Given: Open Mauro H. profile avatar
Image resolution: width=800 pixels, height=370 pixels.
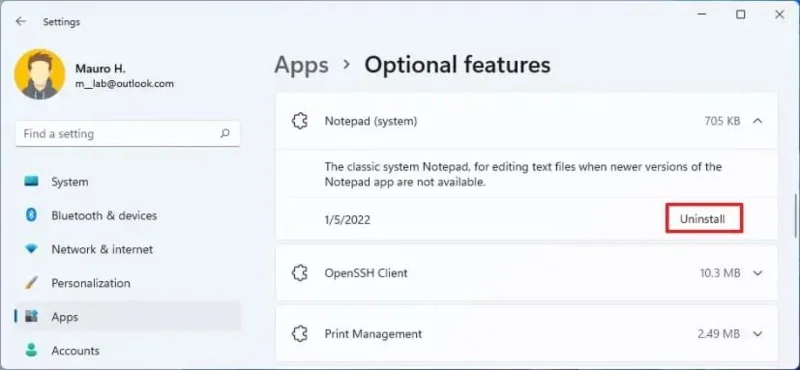Looking at the screenshot, I should [40, 75].
